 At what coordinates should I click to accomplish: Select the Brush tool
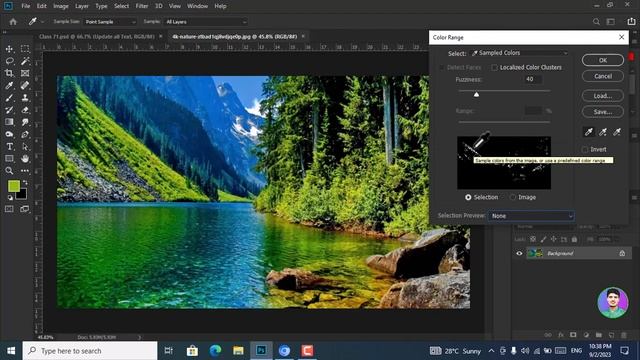[9, 98]
